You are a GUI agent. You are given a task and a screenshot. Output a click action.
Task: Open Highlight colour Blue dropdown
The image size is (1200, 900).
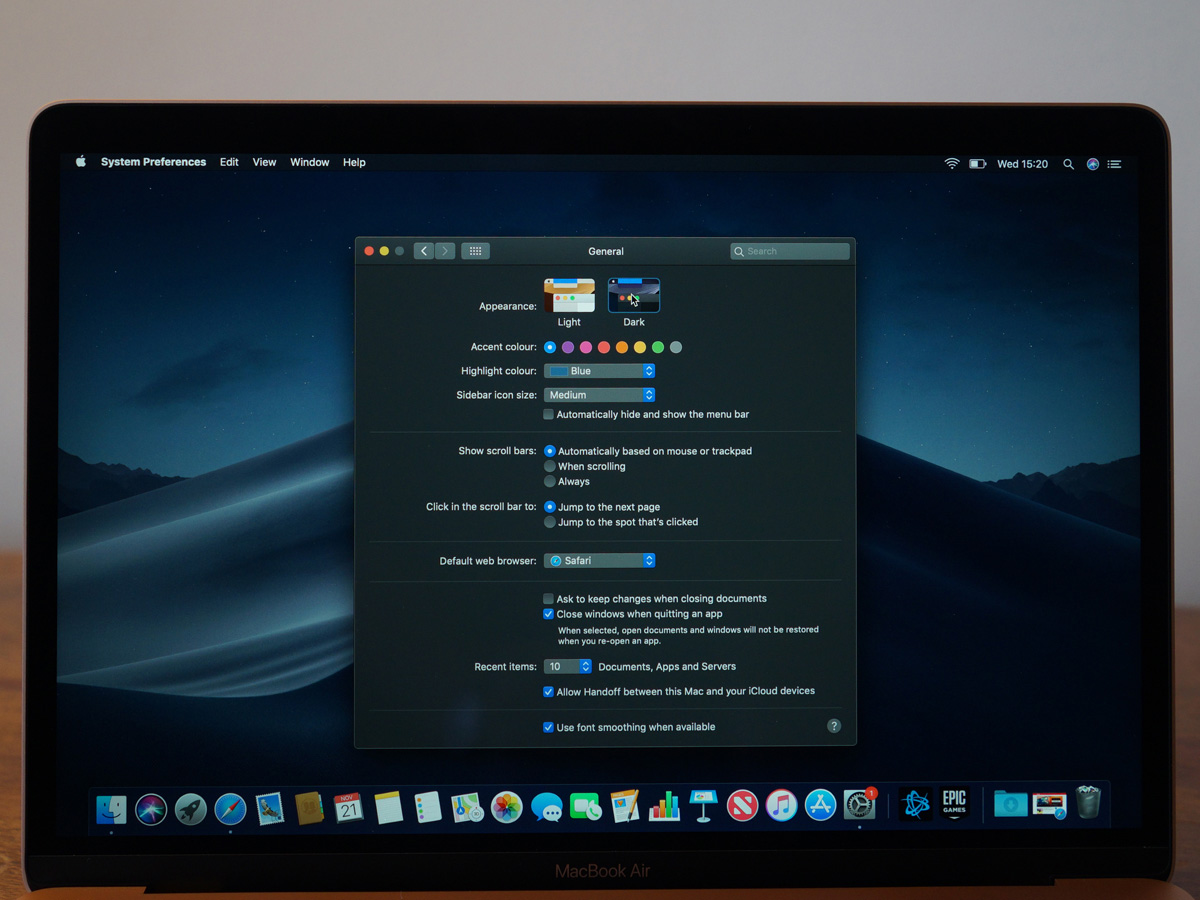click(600, 371)
